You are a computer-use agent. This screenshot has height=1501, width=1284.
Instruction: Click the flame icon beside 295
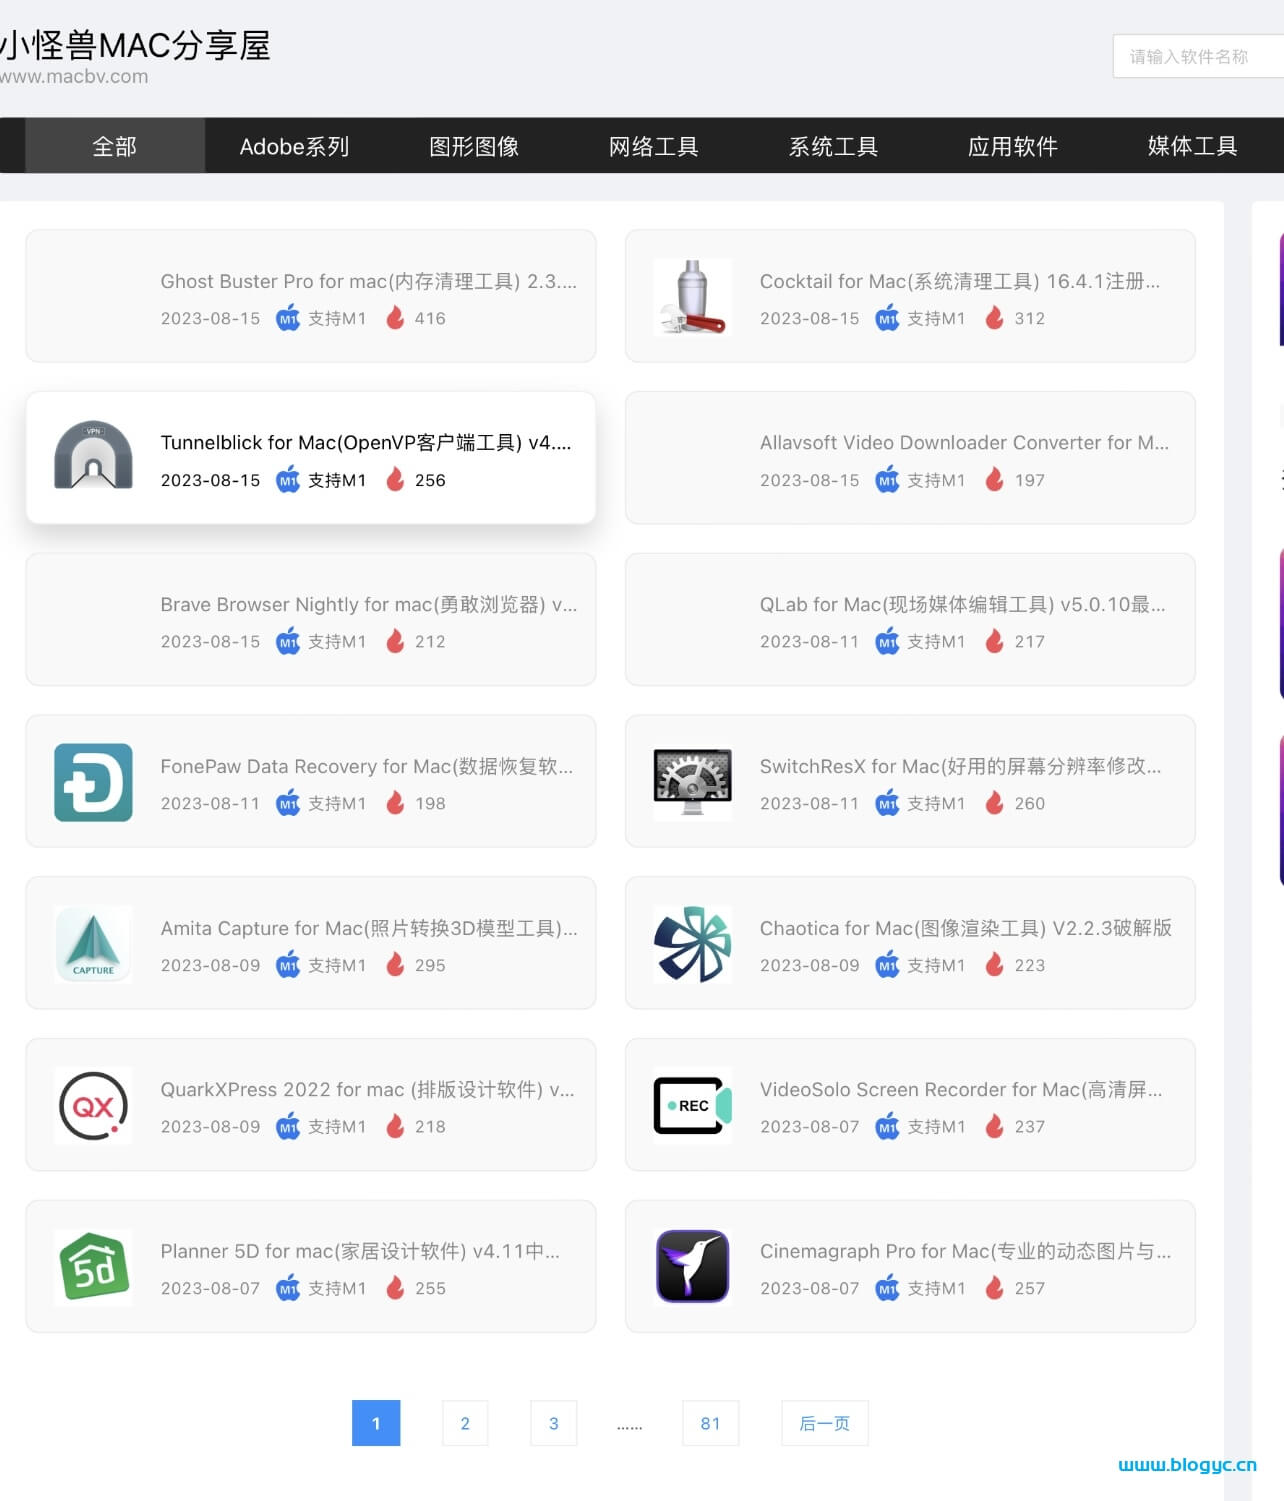click(x=395, y=965)
